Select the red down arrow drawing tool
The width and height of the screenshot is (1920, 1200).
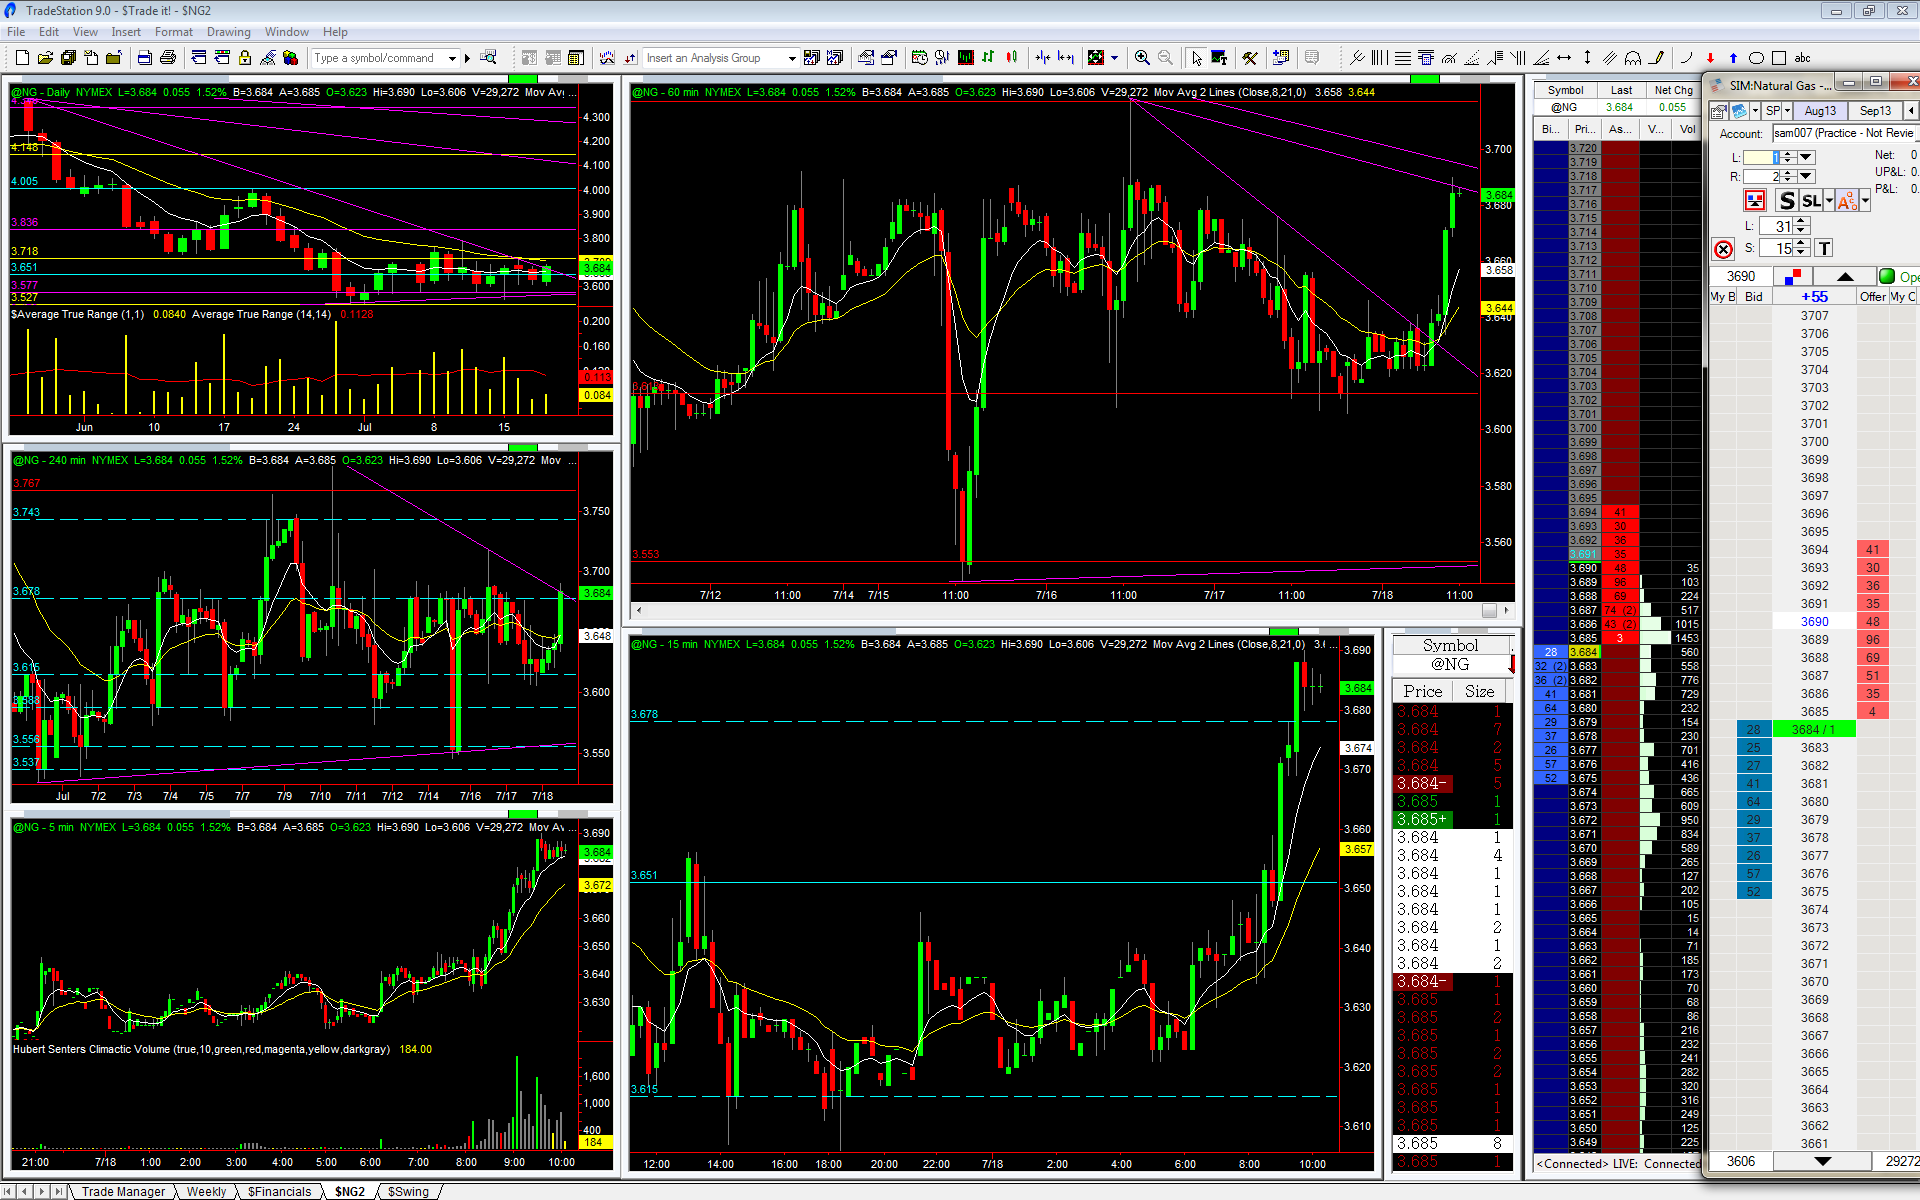click(x=1710, y=58)
